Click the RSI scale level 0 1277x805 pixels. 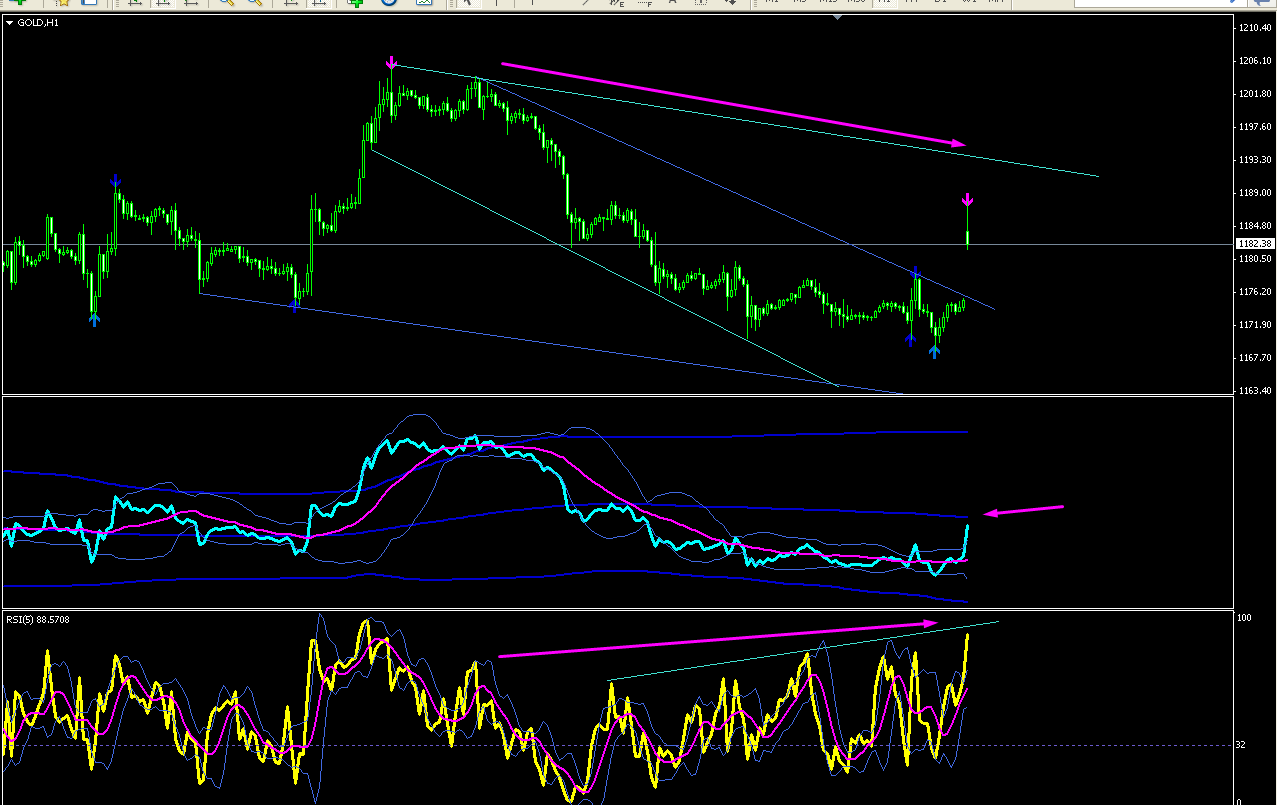[1240, 800]
